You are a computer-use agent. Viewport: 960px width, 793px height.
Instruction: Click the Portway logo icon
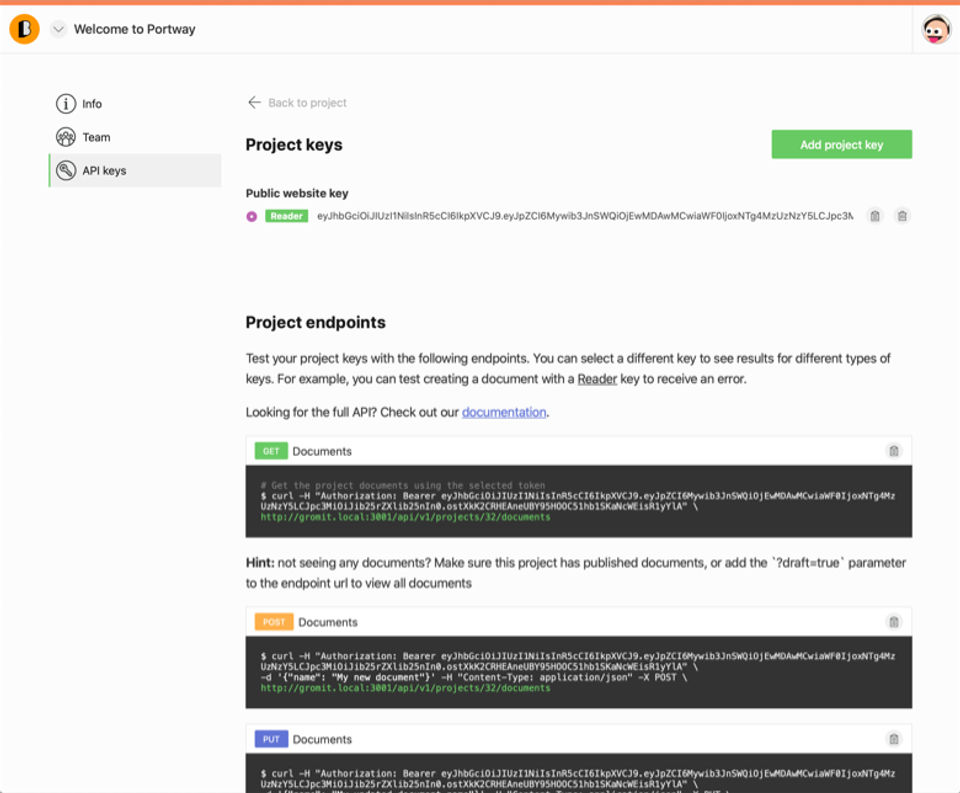click(x=24, y=29)
